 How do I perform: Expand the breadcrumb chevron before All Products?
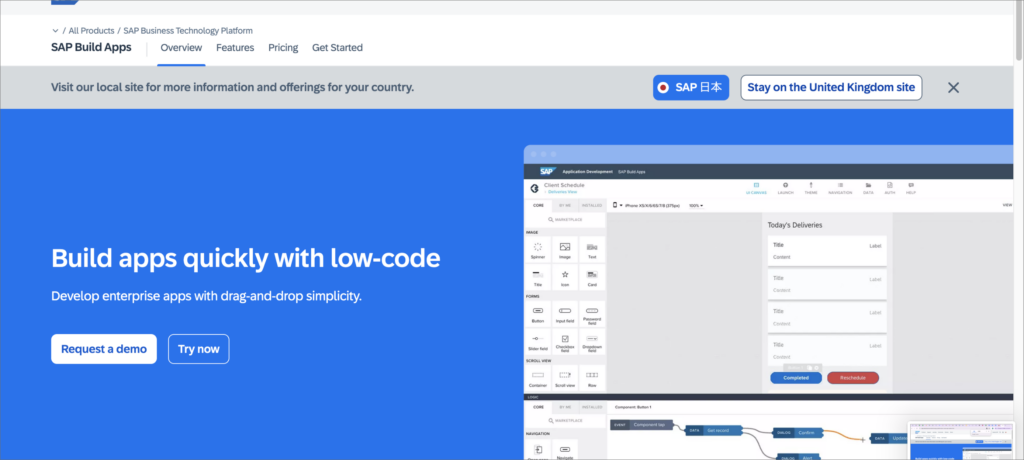[55, 31]
